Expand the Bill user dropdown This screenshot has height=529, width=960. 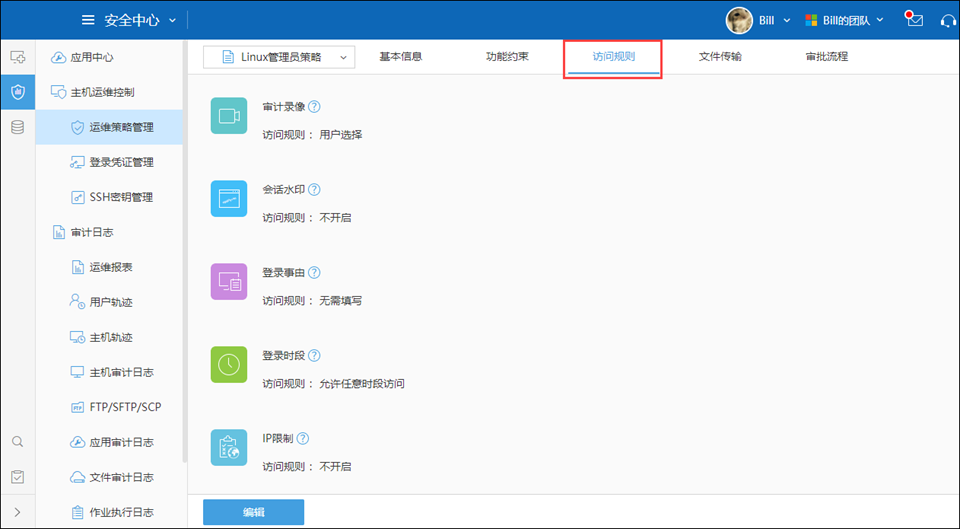pyautogui.click(x=787, y=20)
